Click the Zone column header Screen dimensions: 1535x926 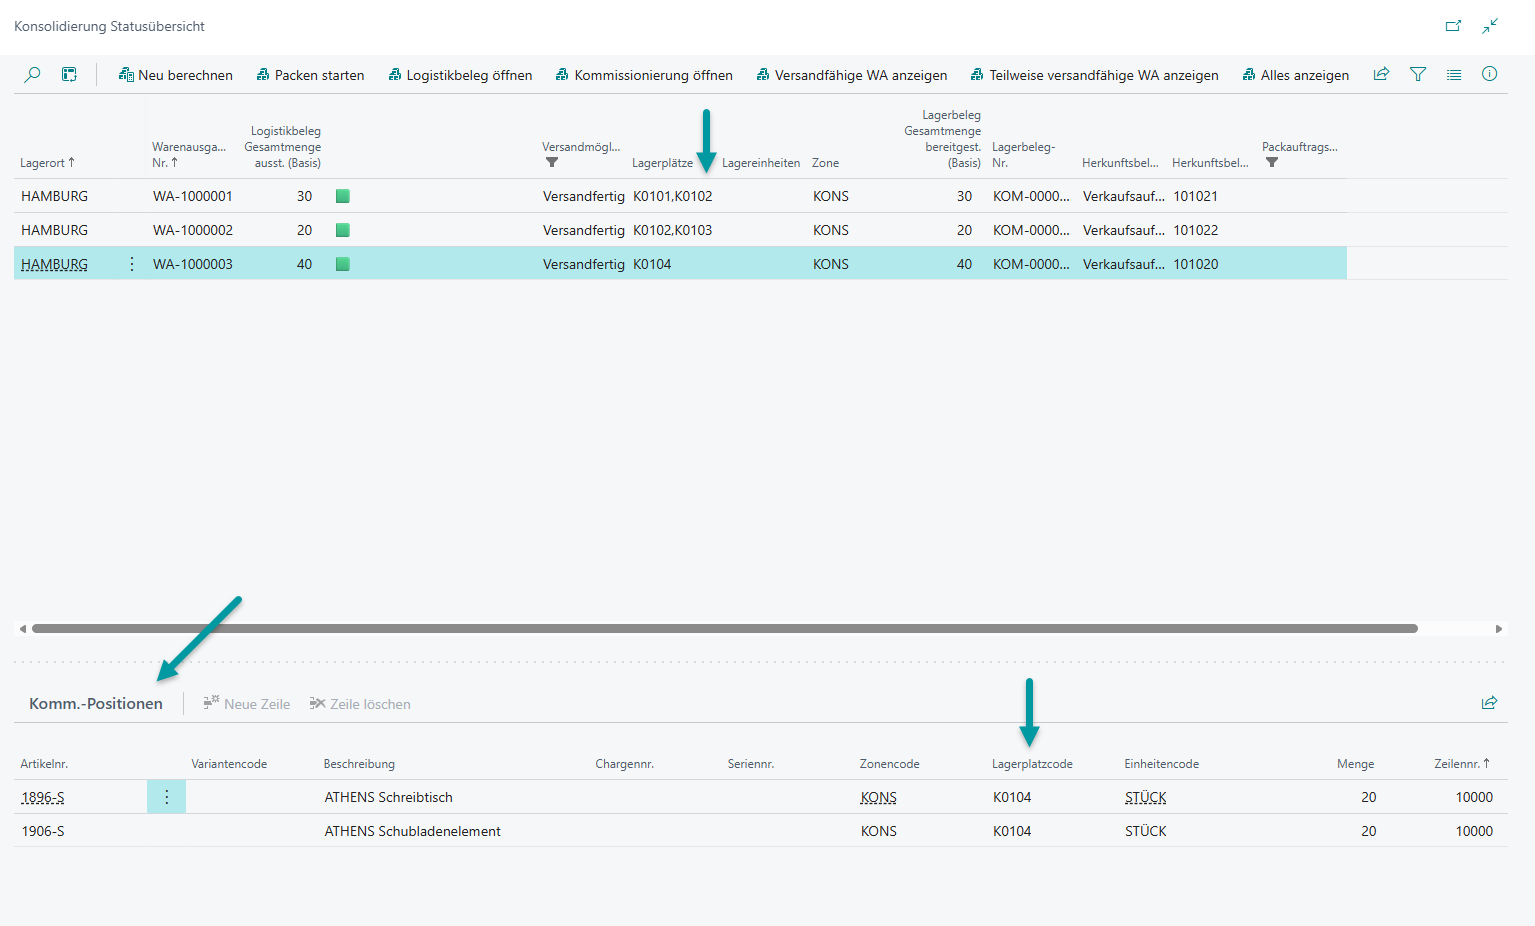pyautogui.click(x=826, y=163)
